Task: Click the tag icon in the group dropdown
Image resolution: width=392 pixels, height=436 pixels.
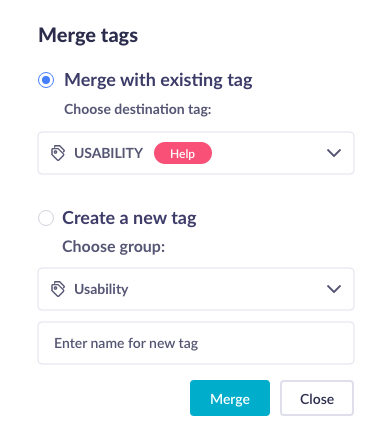Action: click(x=58, y=289)
